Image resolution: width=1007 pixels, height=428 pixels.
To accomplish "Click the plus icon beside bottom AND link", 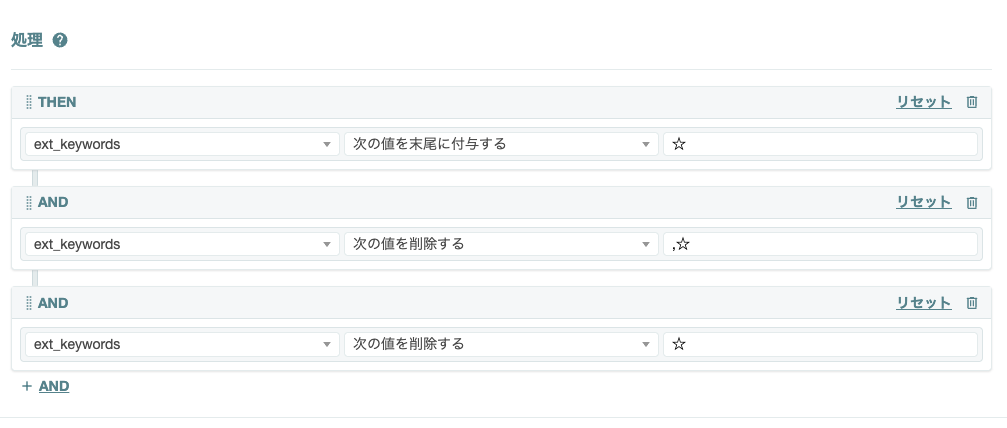I will pos(27,386).
